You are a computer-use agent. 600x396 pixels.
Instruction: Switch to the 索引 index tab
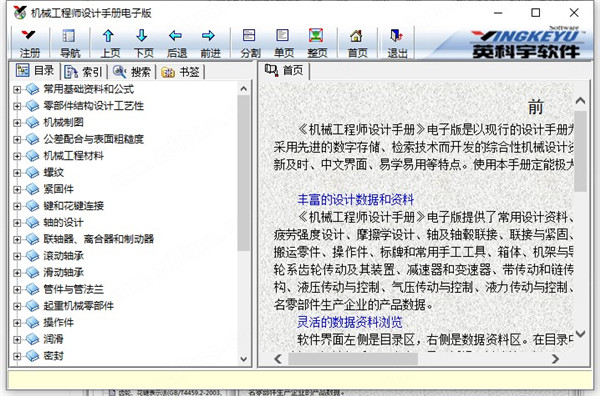click(x=83, y=72)
